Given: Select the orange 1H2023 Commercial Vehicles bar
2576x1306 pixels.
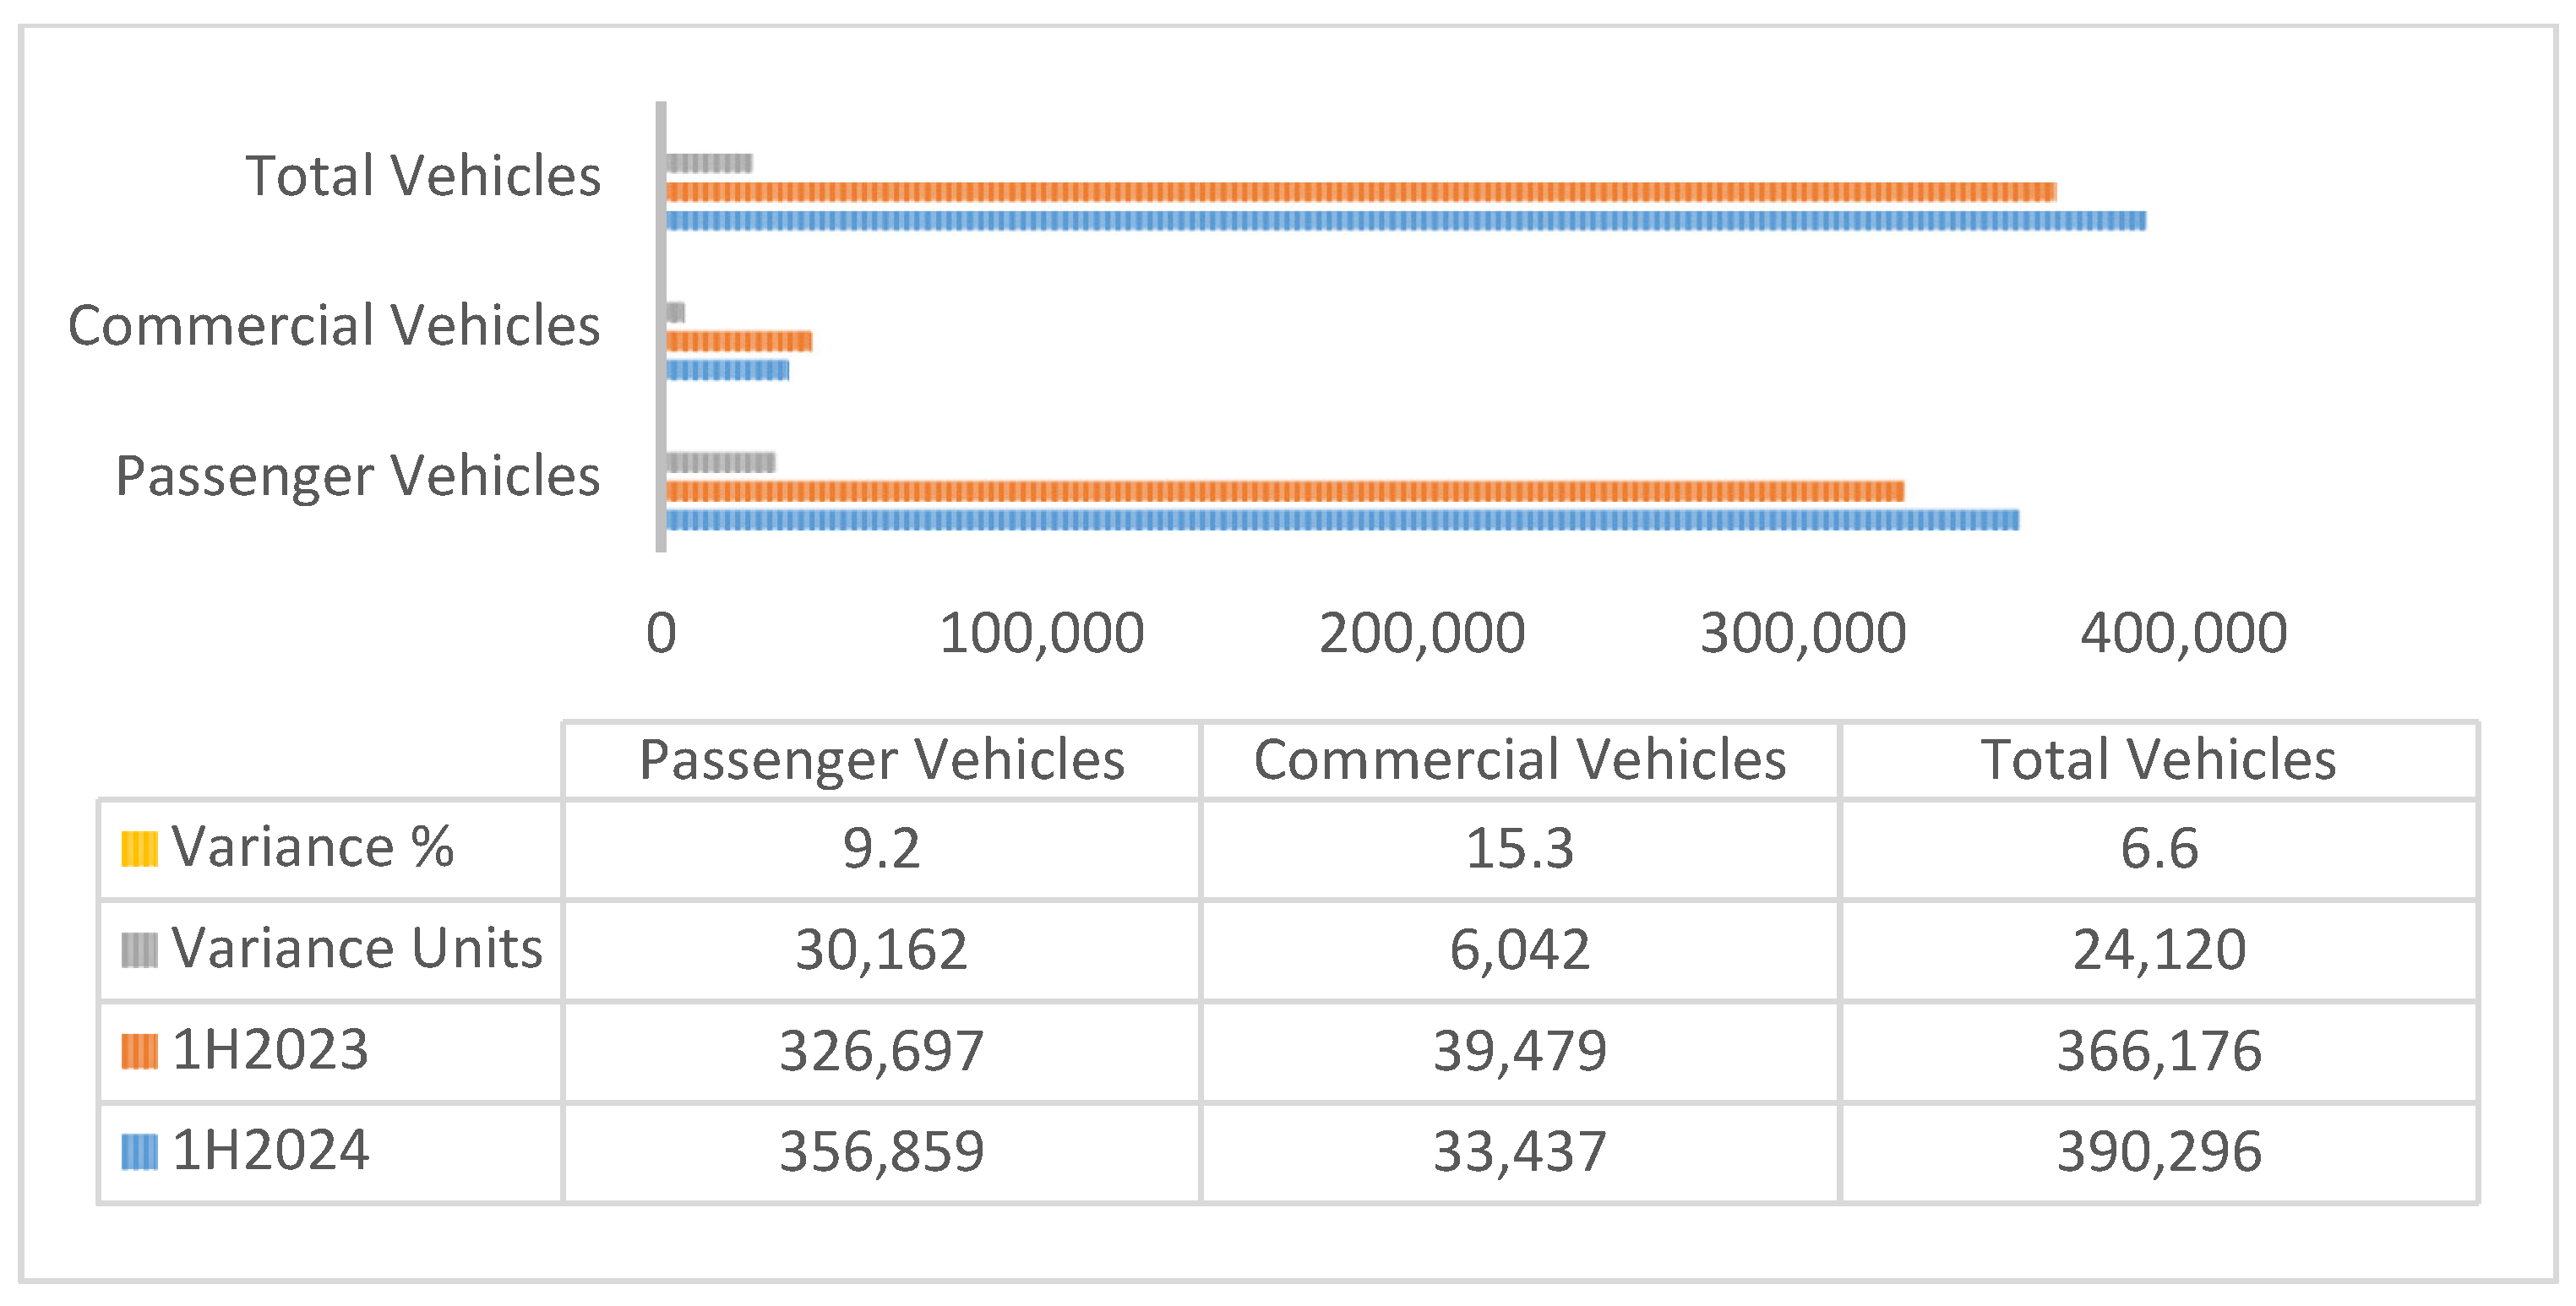Looking at the screenshot, I should point(739,342).
